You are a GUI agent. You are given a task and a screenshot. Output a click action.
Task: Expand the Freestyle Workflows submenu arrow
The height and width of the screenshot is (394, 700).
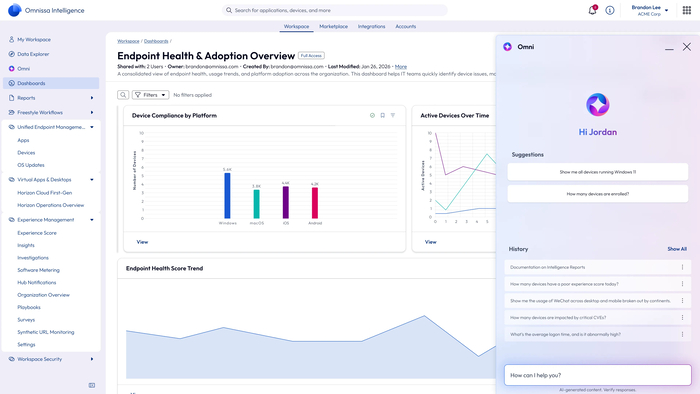(x=92, y=112)
